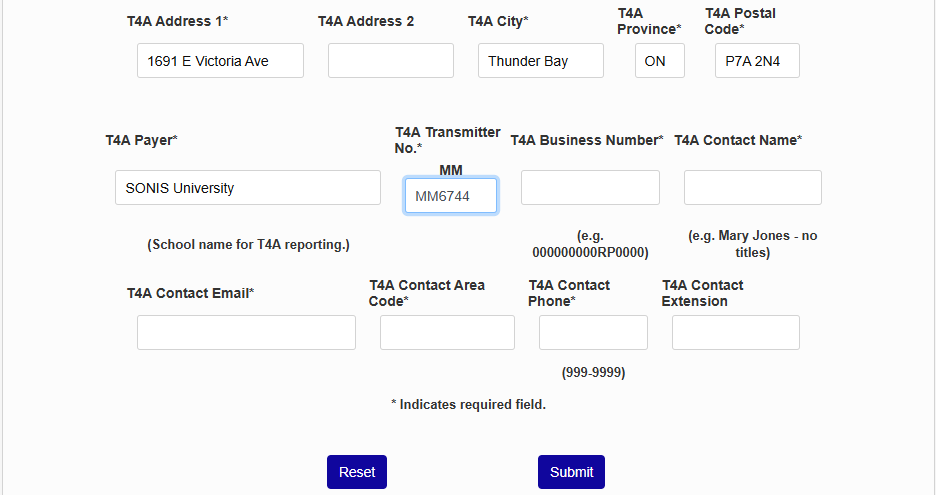Viewport: 936px width, 495px height.
Task: Select the T4A Contact Extension field
Action: [x=735, y=333]
